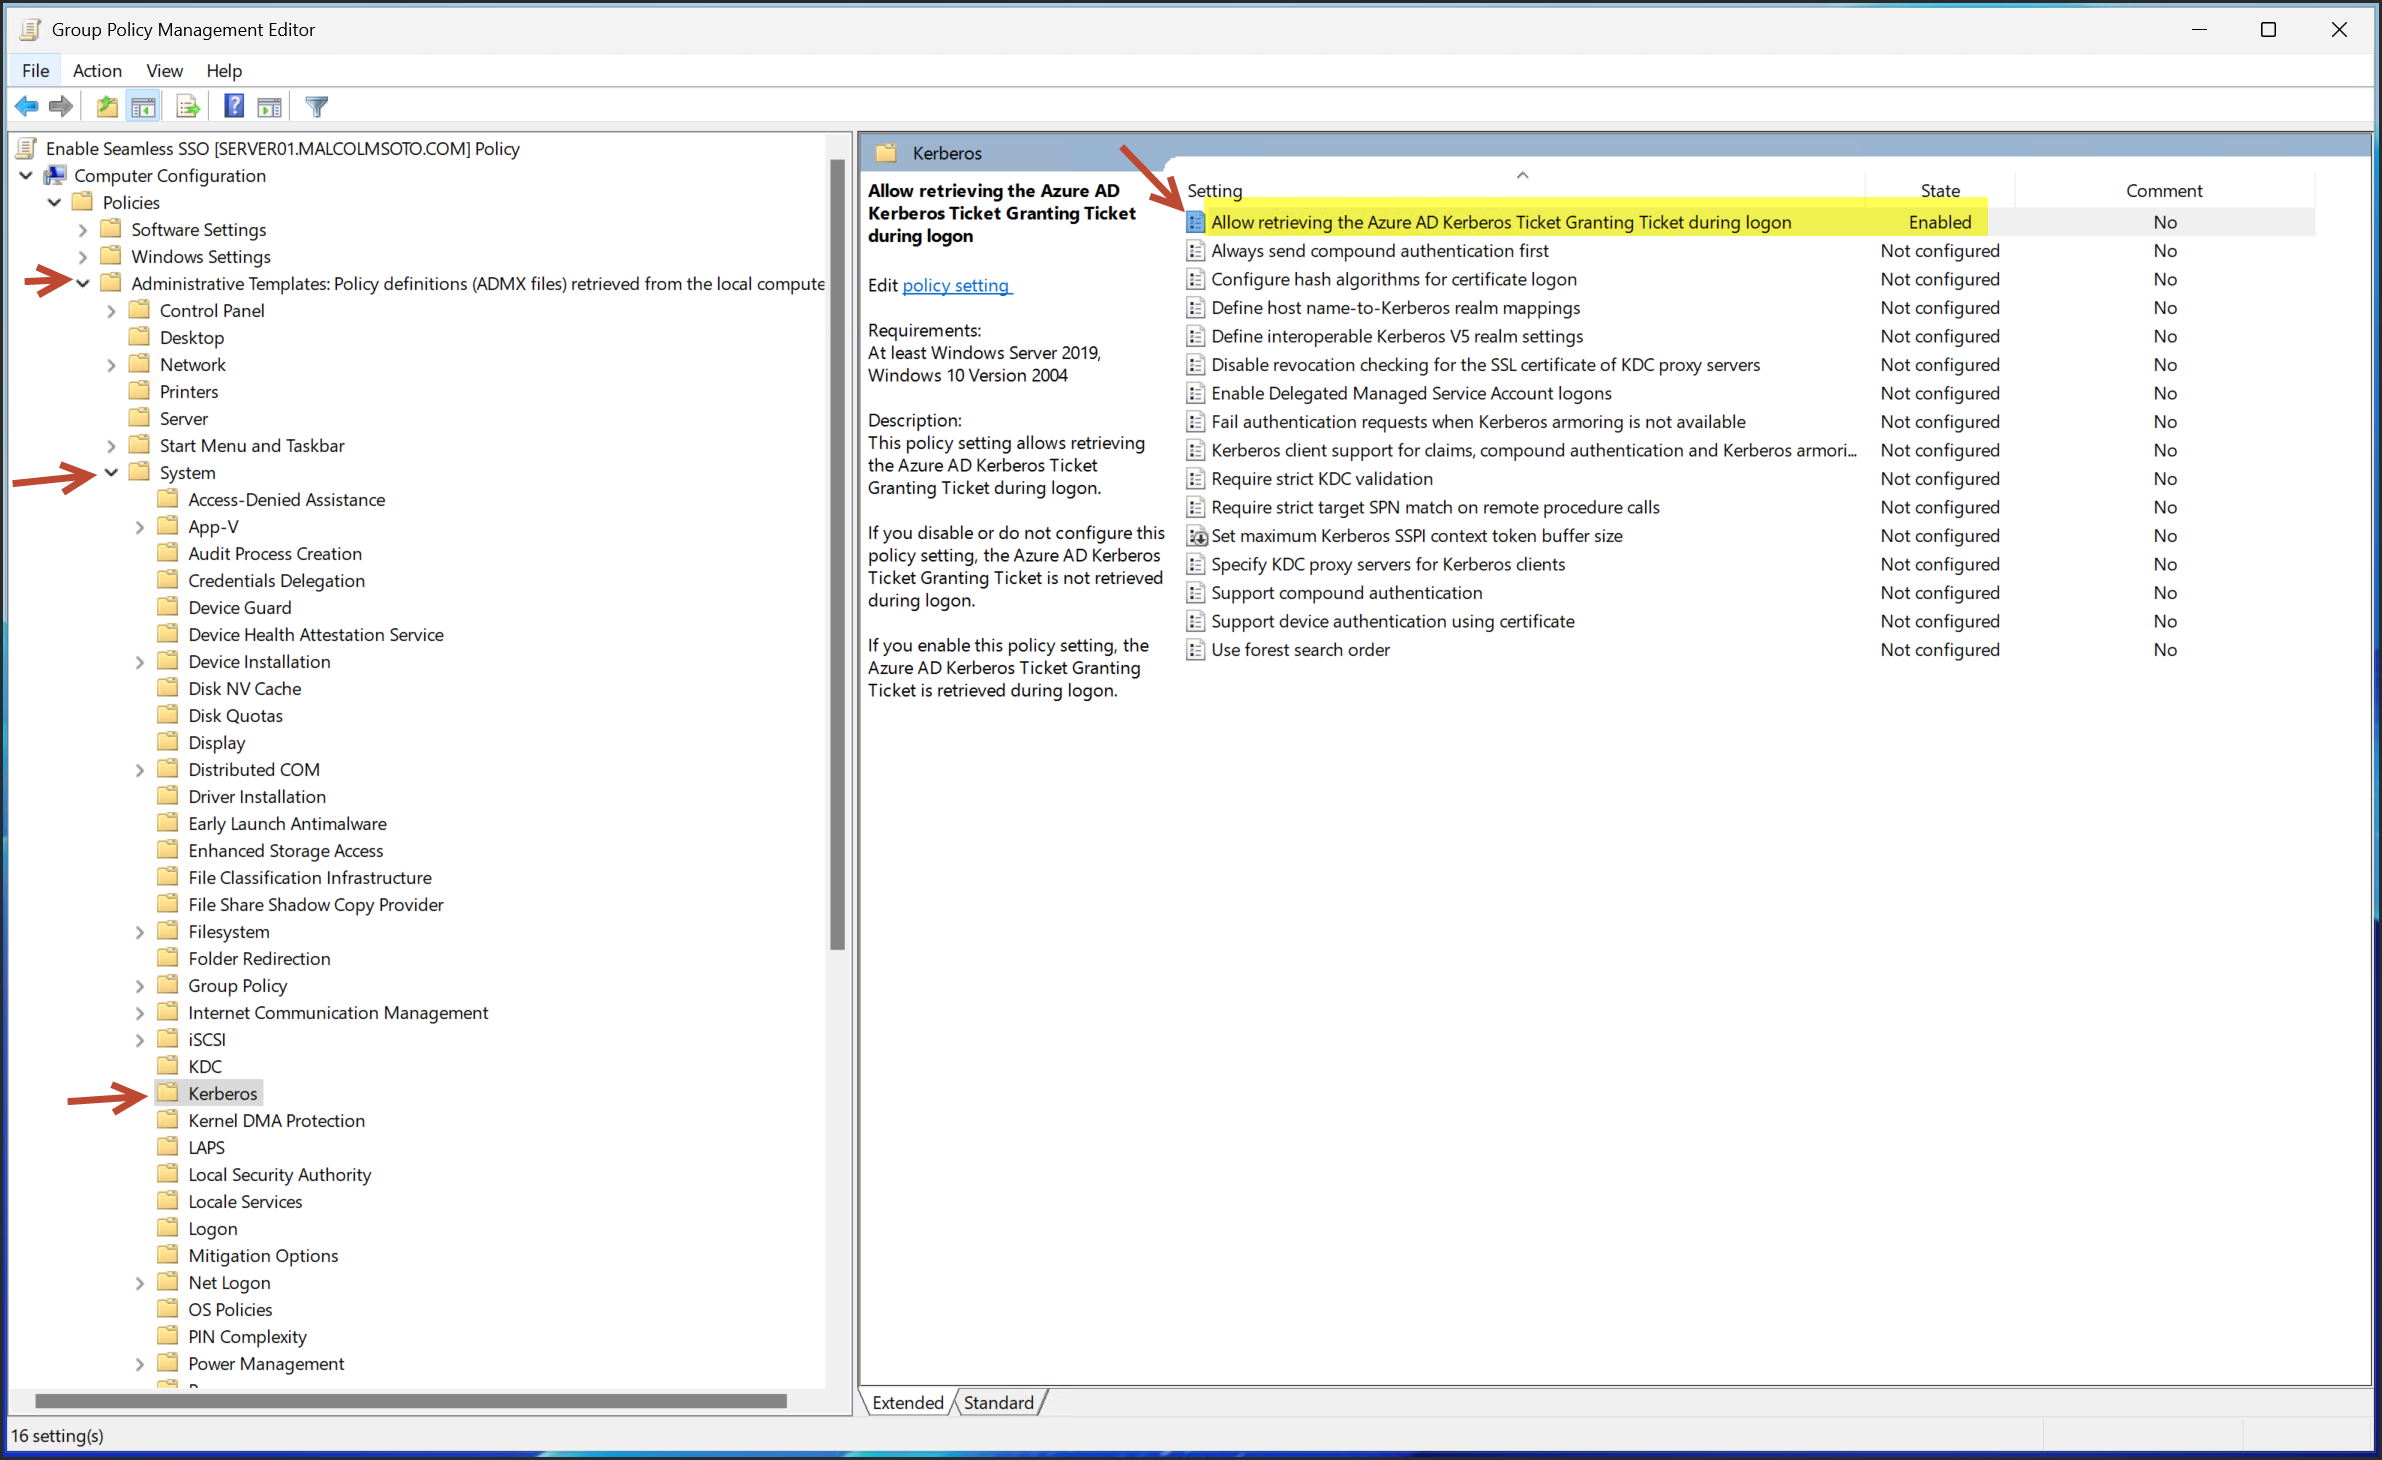Select Require strict KDC validation setting
Viewport: 2382px width, 1460px height.
click(x=1321, y=479)
